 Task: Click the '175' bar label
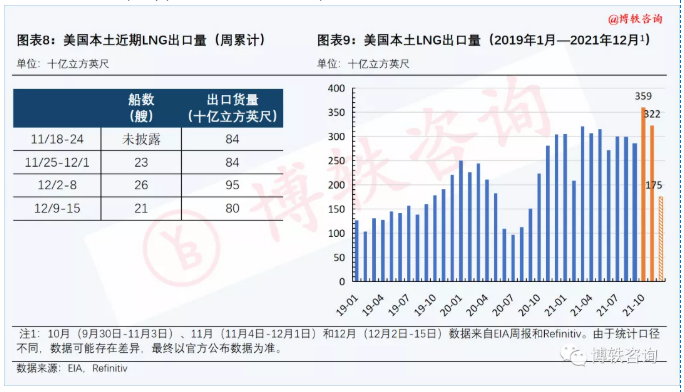point(654,185)
